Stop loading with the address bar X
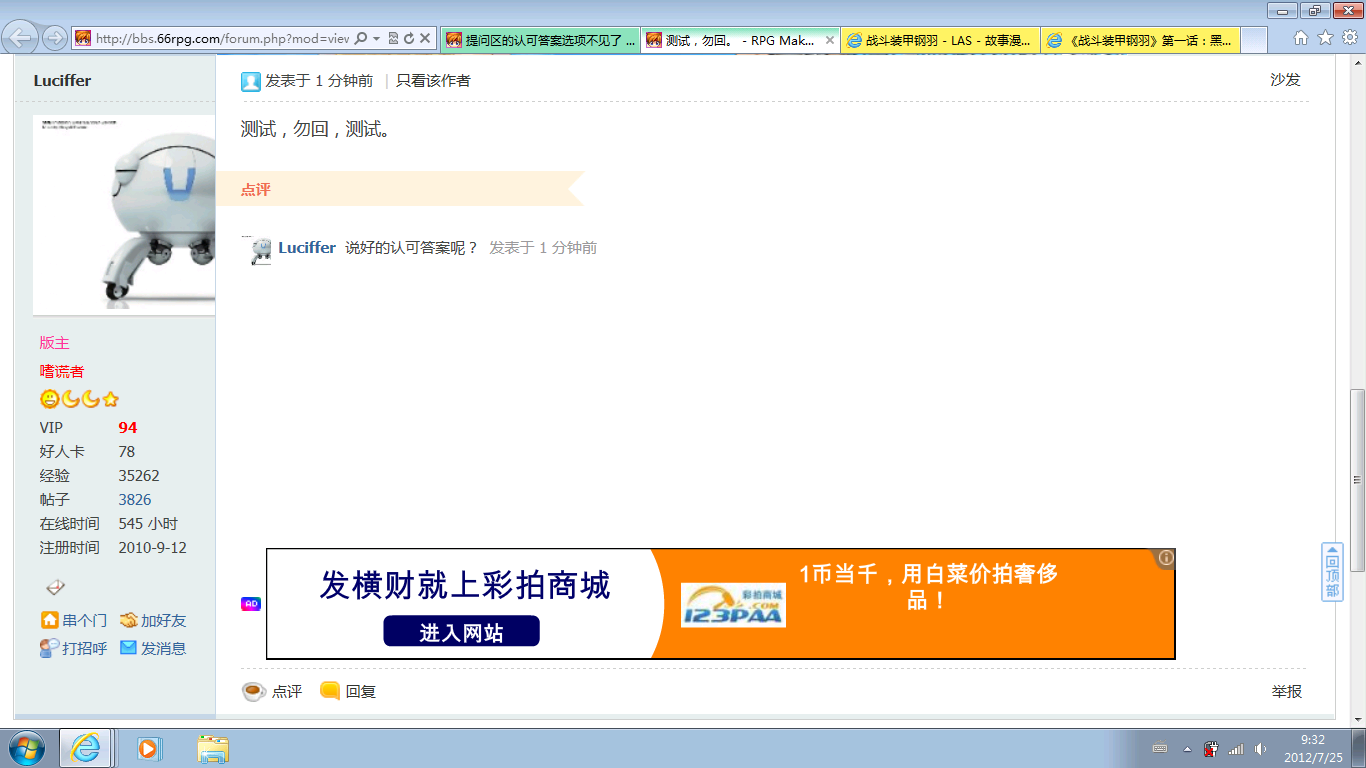1366x768 pixels. click(x=425, y=38)
